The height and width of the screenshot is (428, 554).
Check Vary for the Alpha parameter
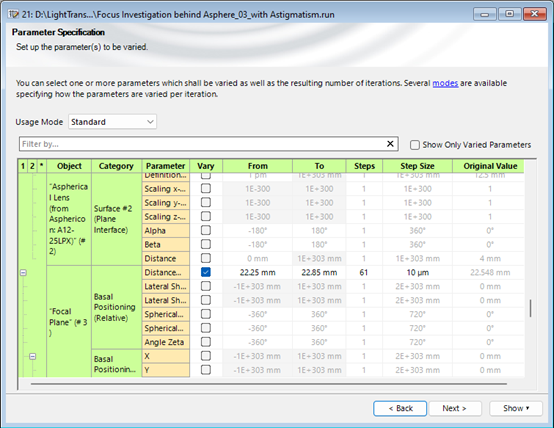coord(206,230)
